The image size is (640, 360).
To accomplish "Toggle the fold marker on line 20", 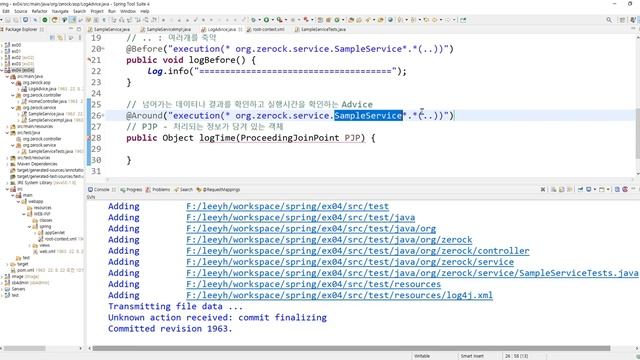I will [103, 49].
